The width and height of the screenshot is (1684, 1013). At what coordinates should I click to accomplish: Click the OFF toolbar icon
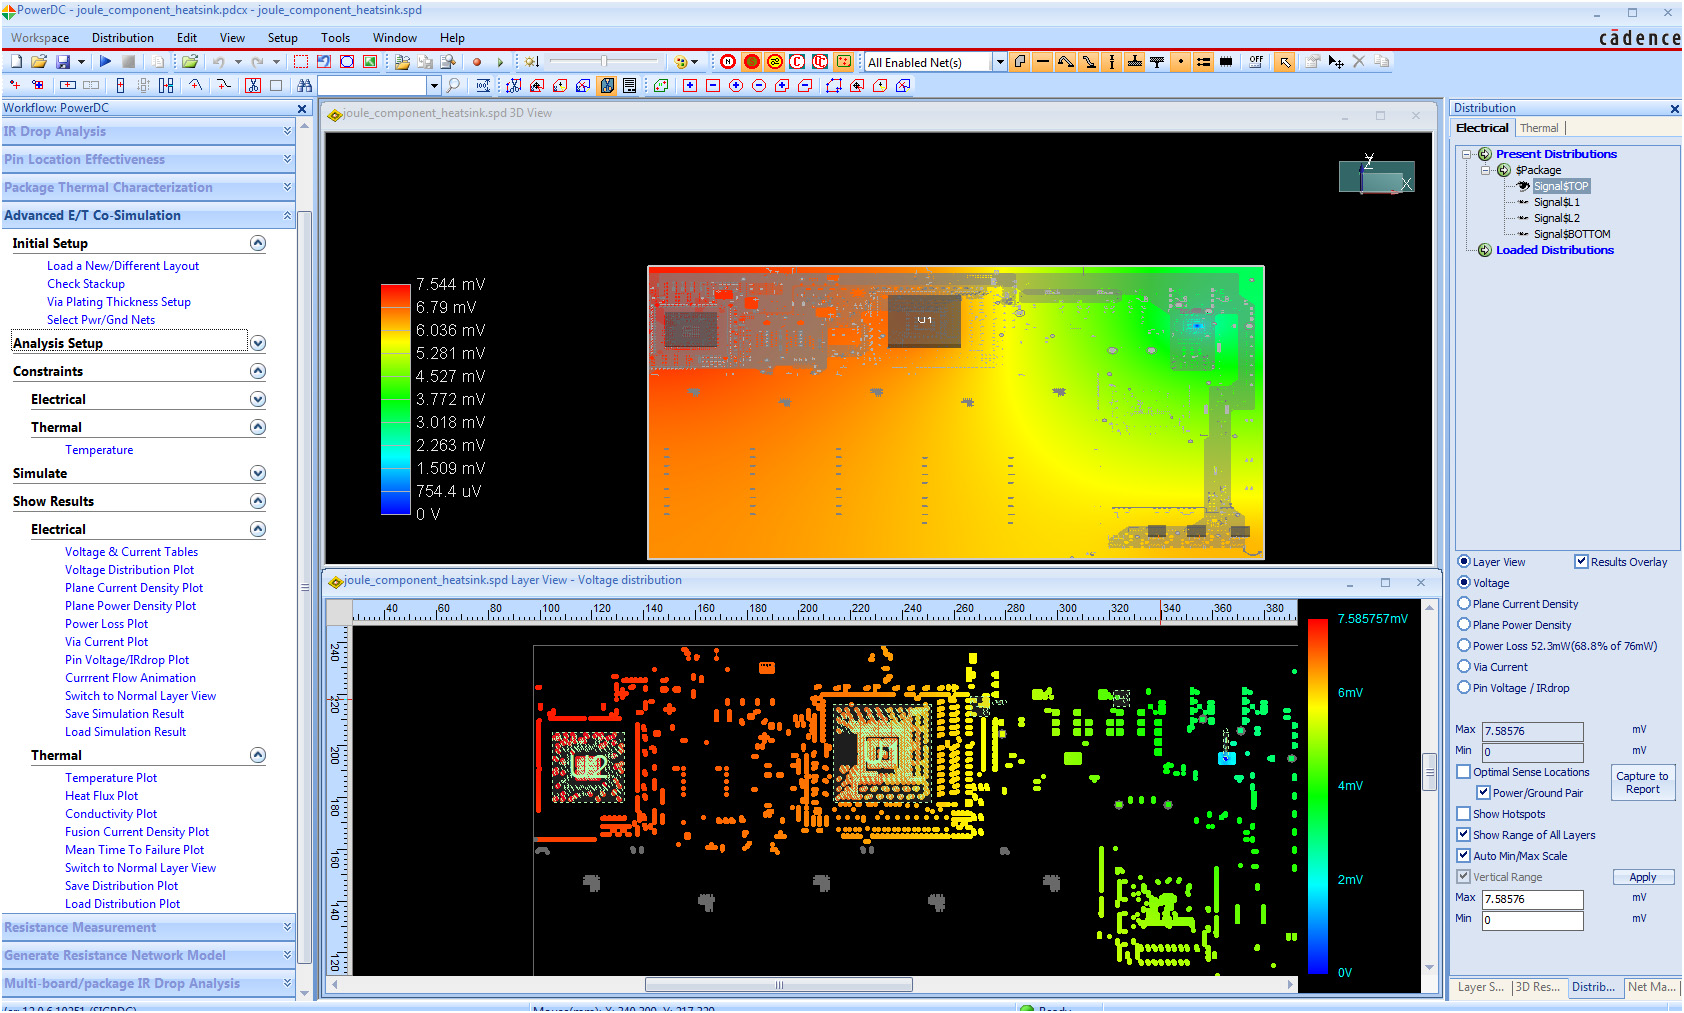coord(1256,62)
